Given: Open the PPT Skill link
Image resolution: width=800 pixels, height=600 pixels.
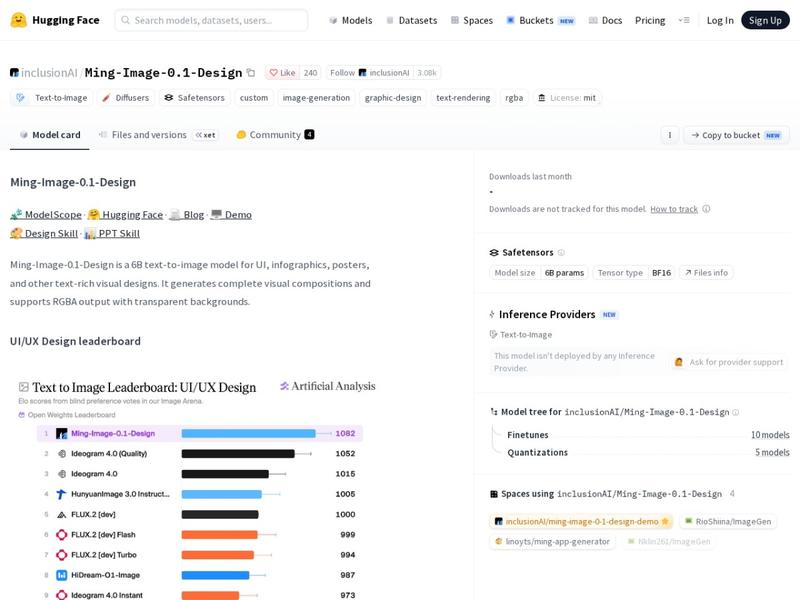Looking at the screenshot, I should coord(112,234).
